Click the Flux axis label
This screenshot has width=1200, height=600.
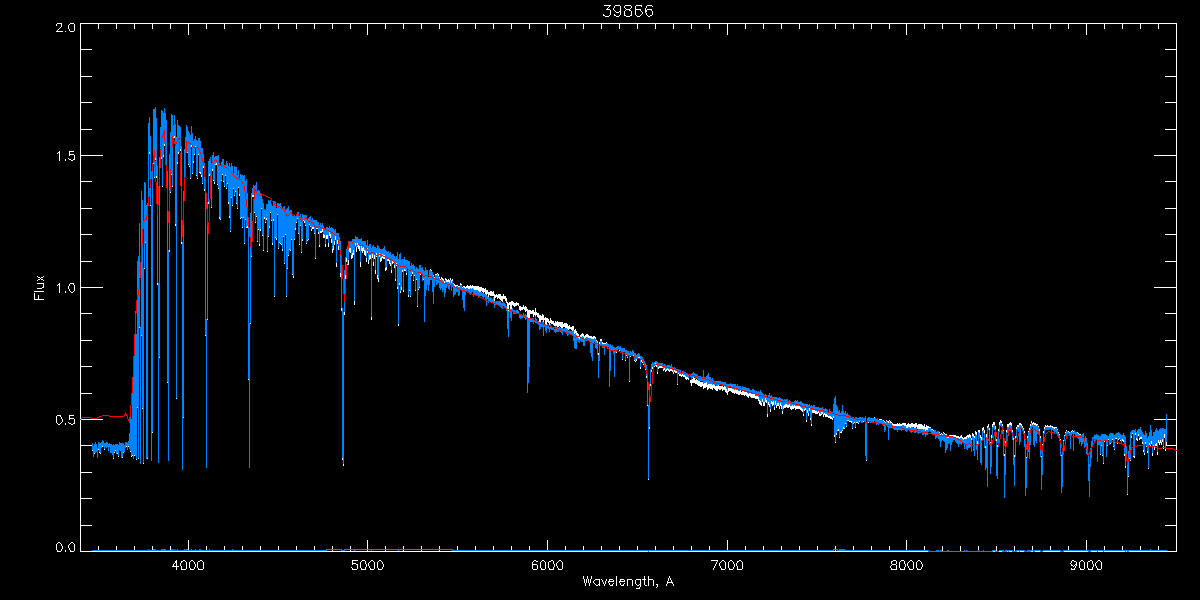coord(40,288)
